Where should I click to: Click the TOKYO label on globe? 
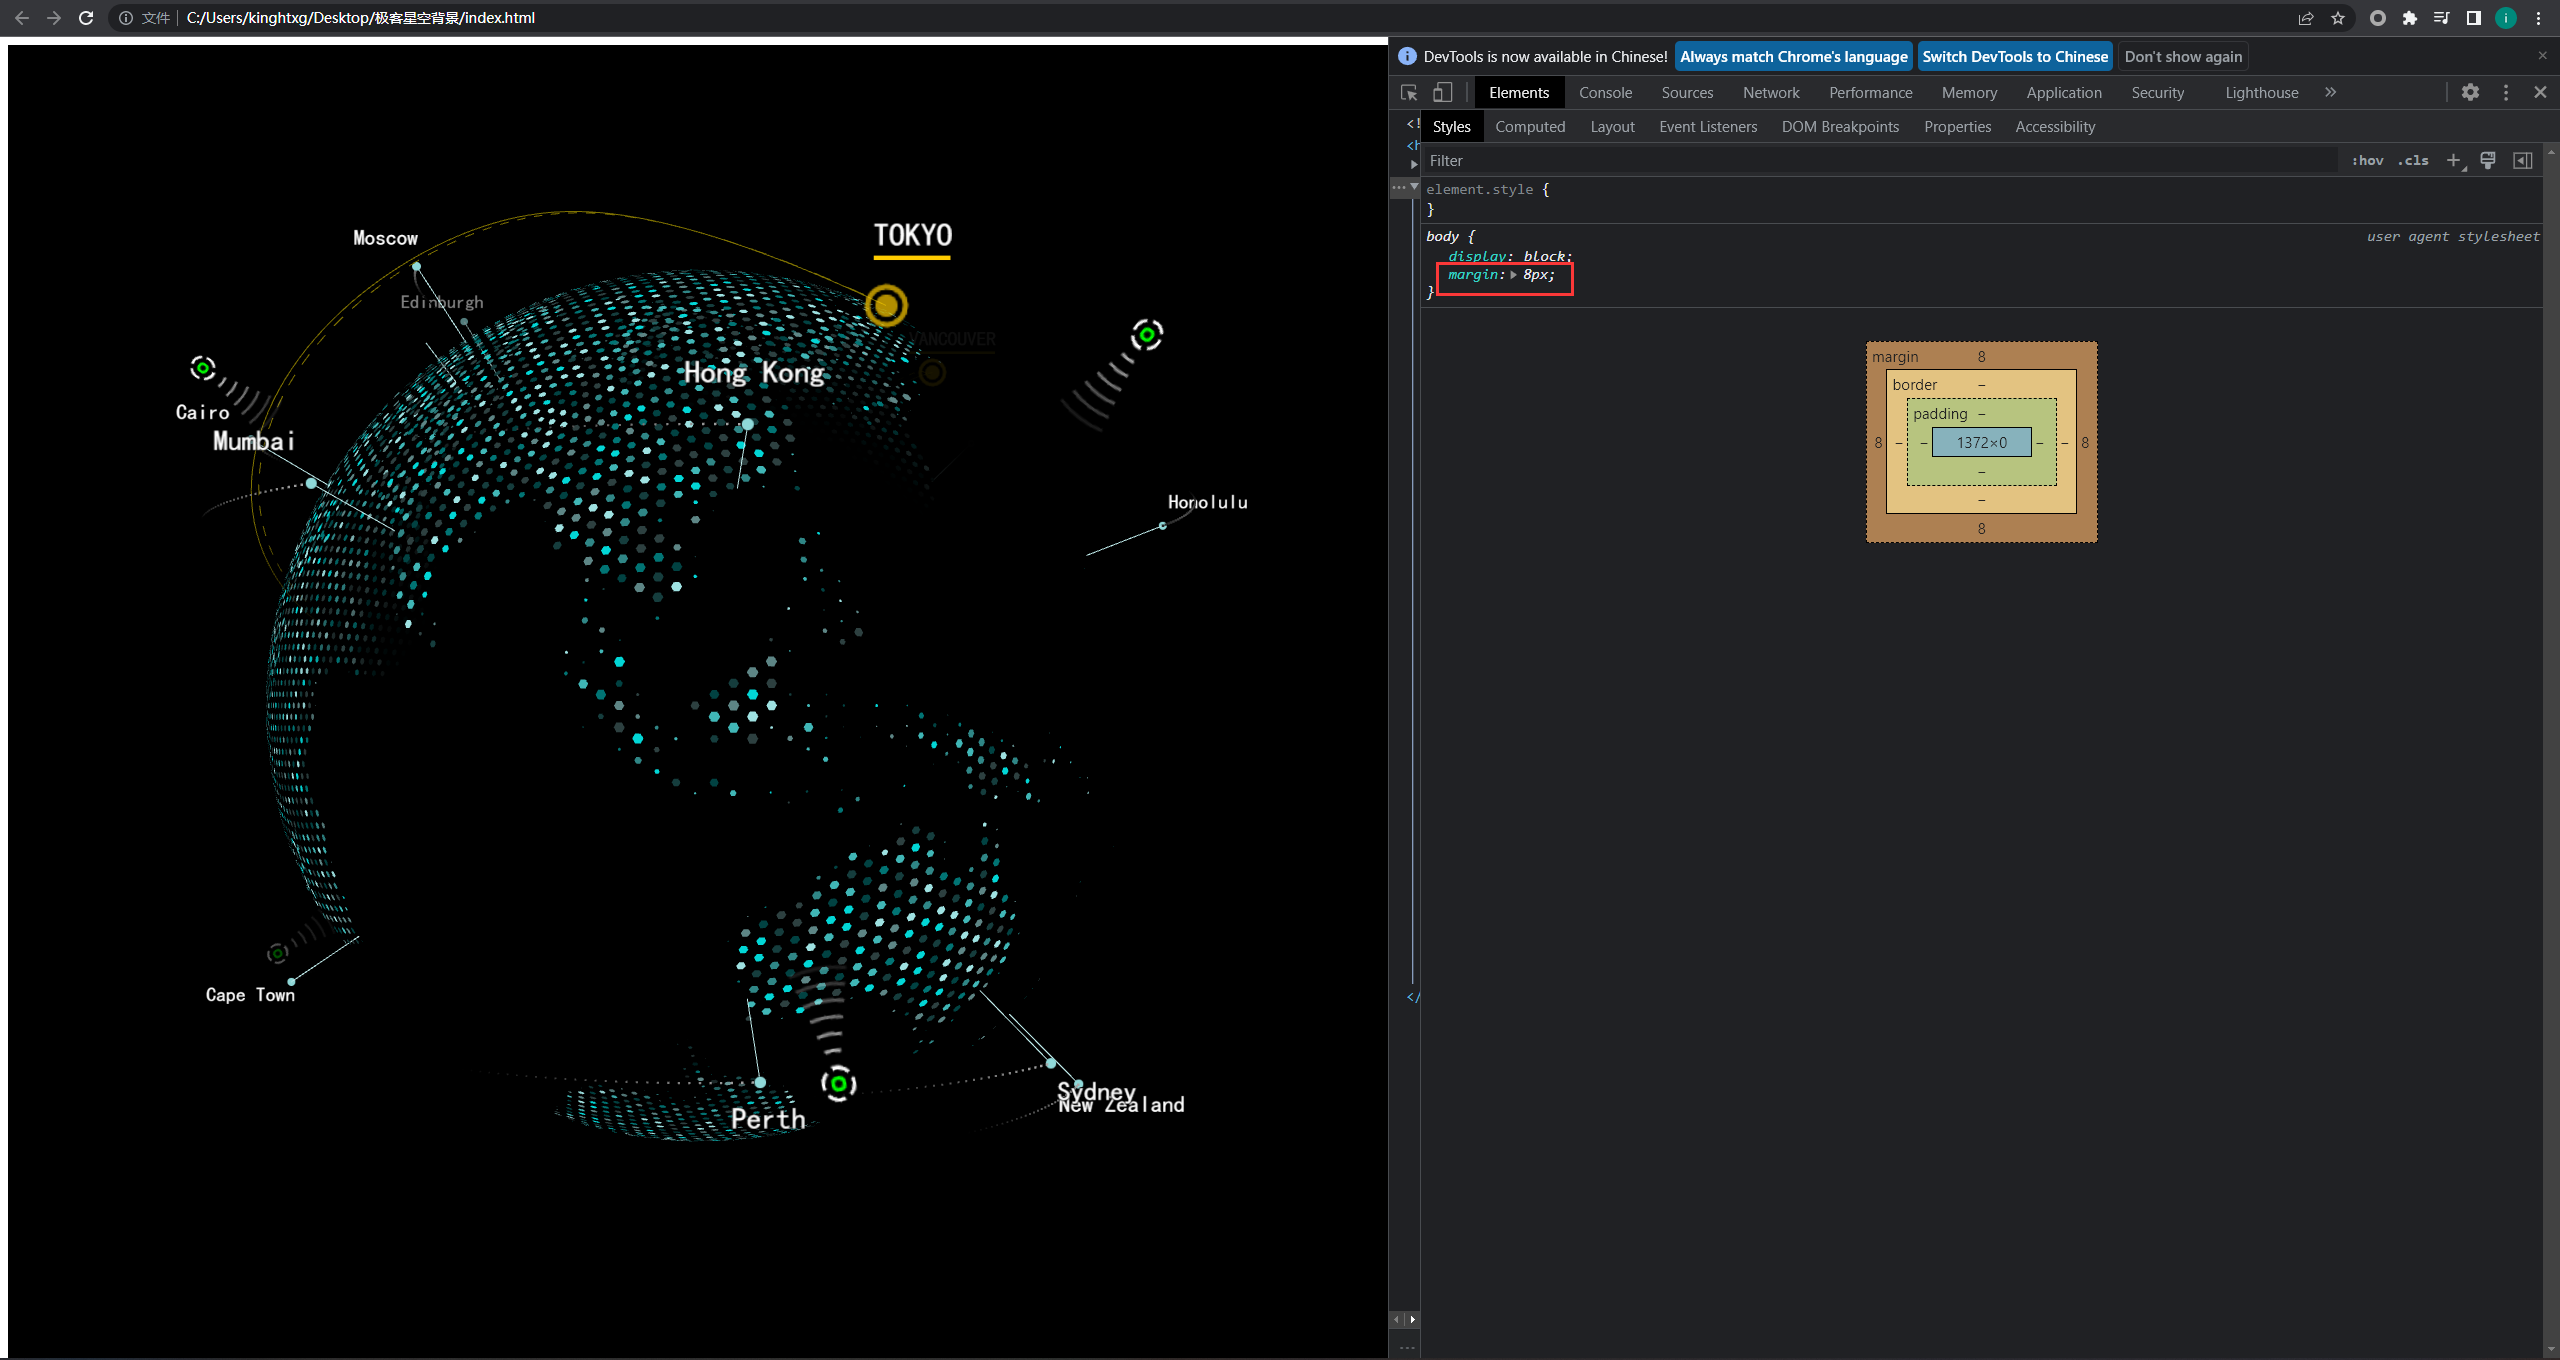pyautogui.click(x=912, y=236)
